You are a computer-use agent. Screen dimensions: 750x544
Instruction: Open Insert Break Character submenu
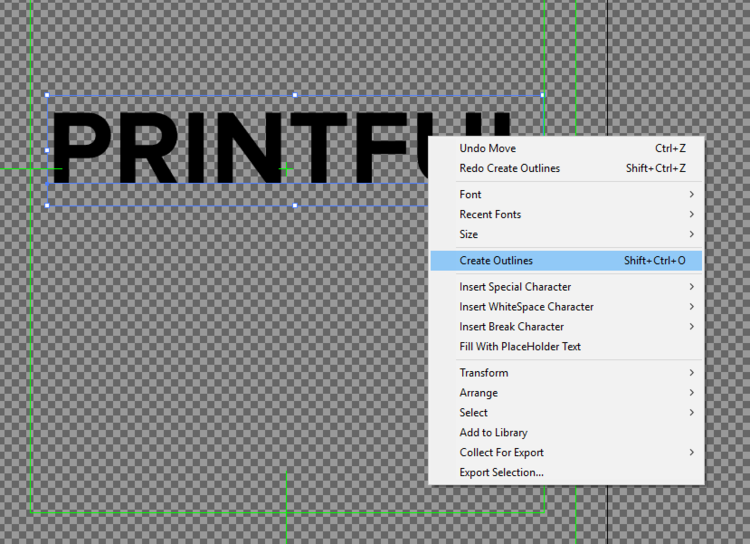pos(566,327)
